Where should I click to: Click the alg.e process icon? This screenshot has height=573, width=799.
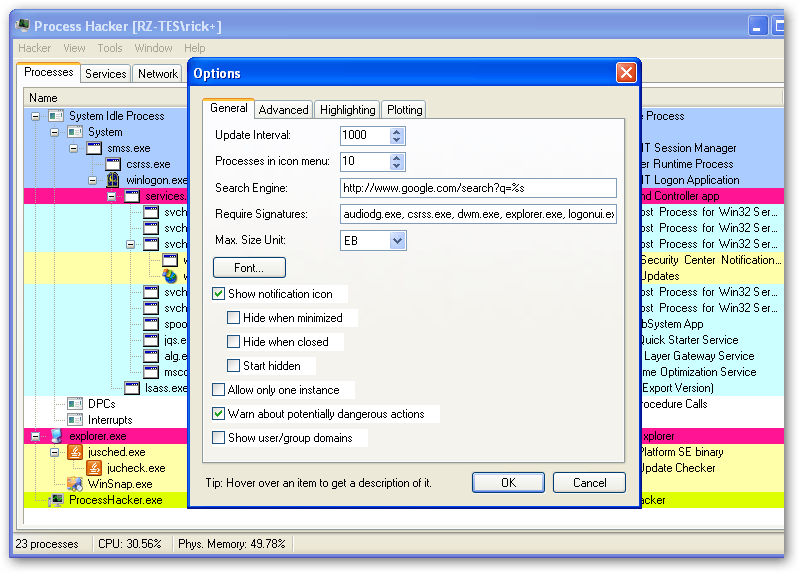pyautogui.click(x=151, y=356)
